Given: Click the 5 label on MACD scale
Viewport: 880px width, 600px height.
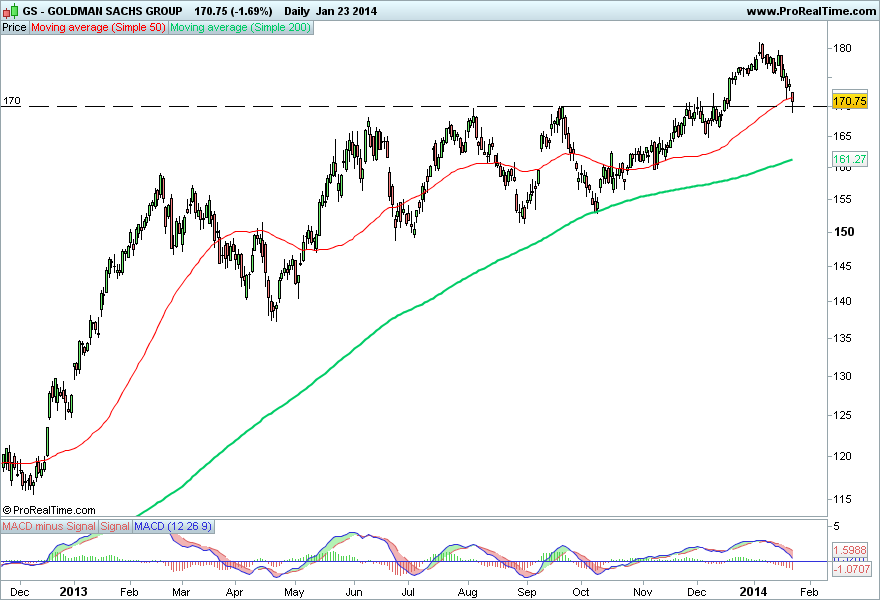Looking at the screenshot, I should tap(837, 526).
